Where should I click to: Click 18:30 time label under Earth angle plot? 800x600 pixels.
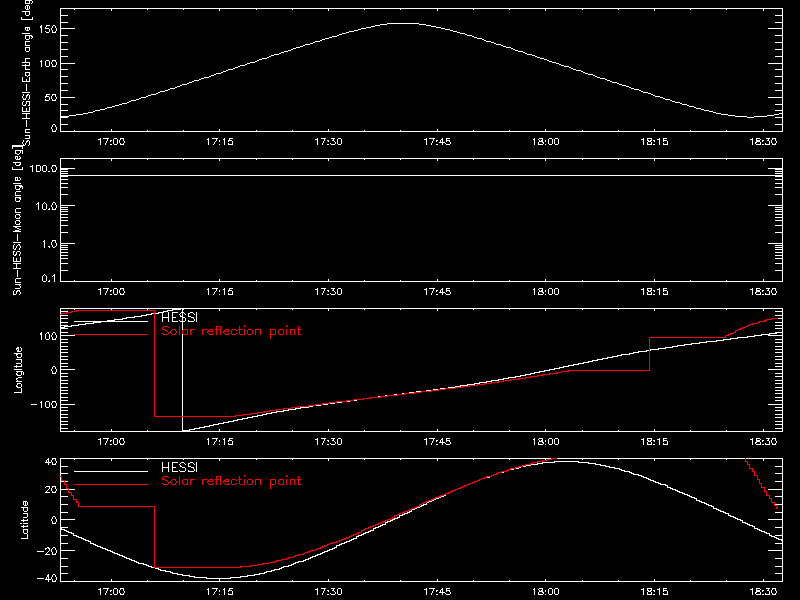[763, 142]
